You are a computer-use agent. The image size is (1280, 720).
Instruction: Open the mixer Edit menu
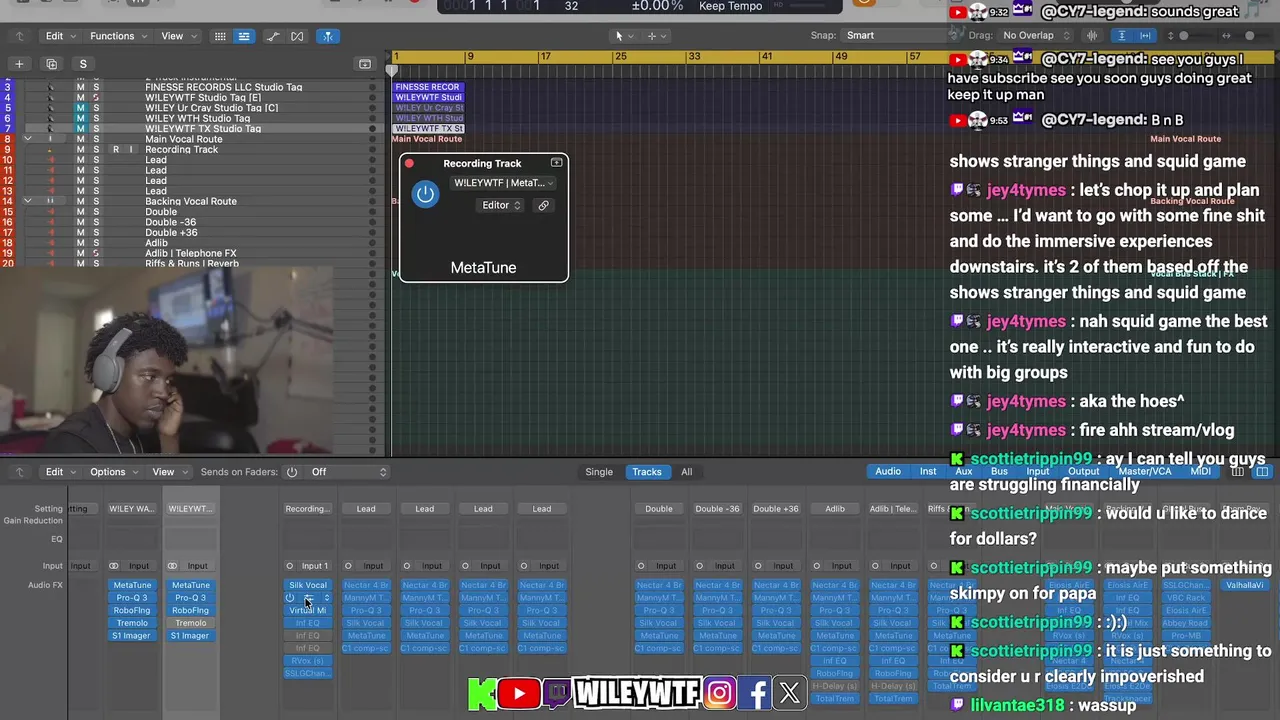coord(60,472)
